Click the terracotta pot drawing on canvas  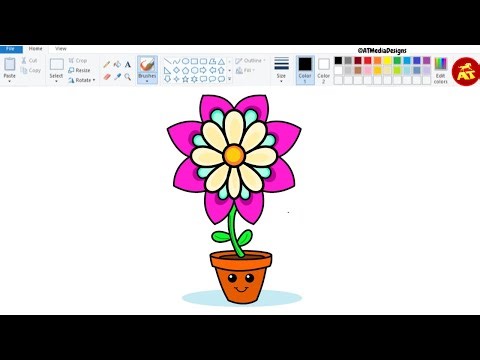241,277
